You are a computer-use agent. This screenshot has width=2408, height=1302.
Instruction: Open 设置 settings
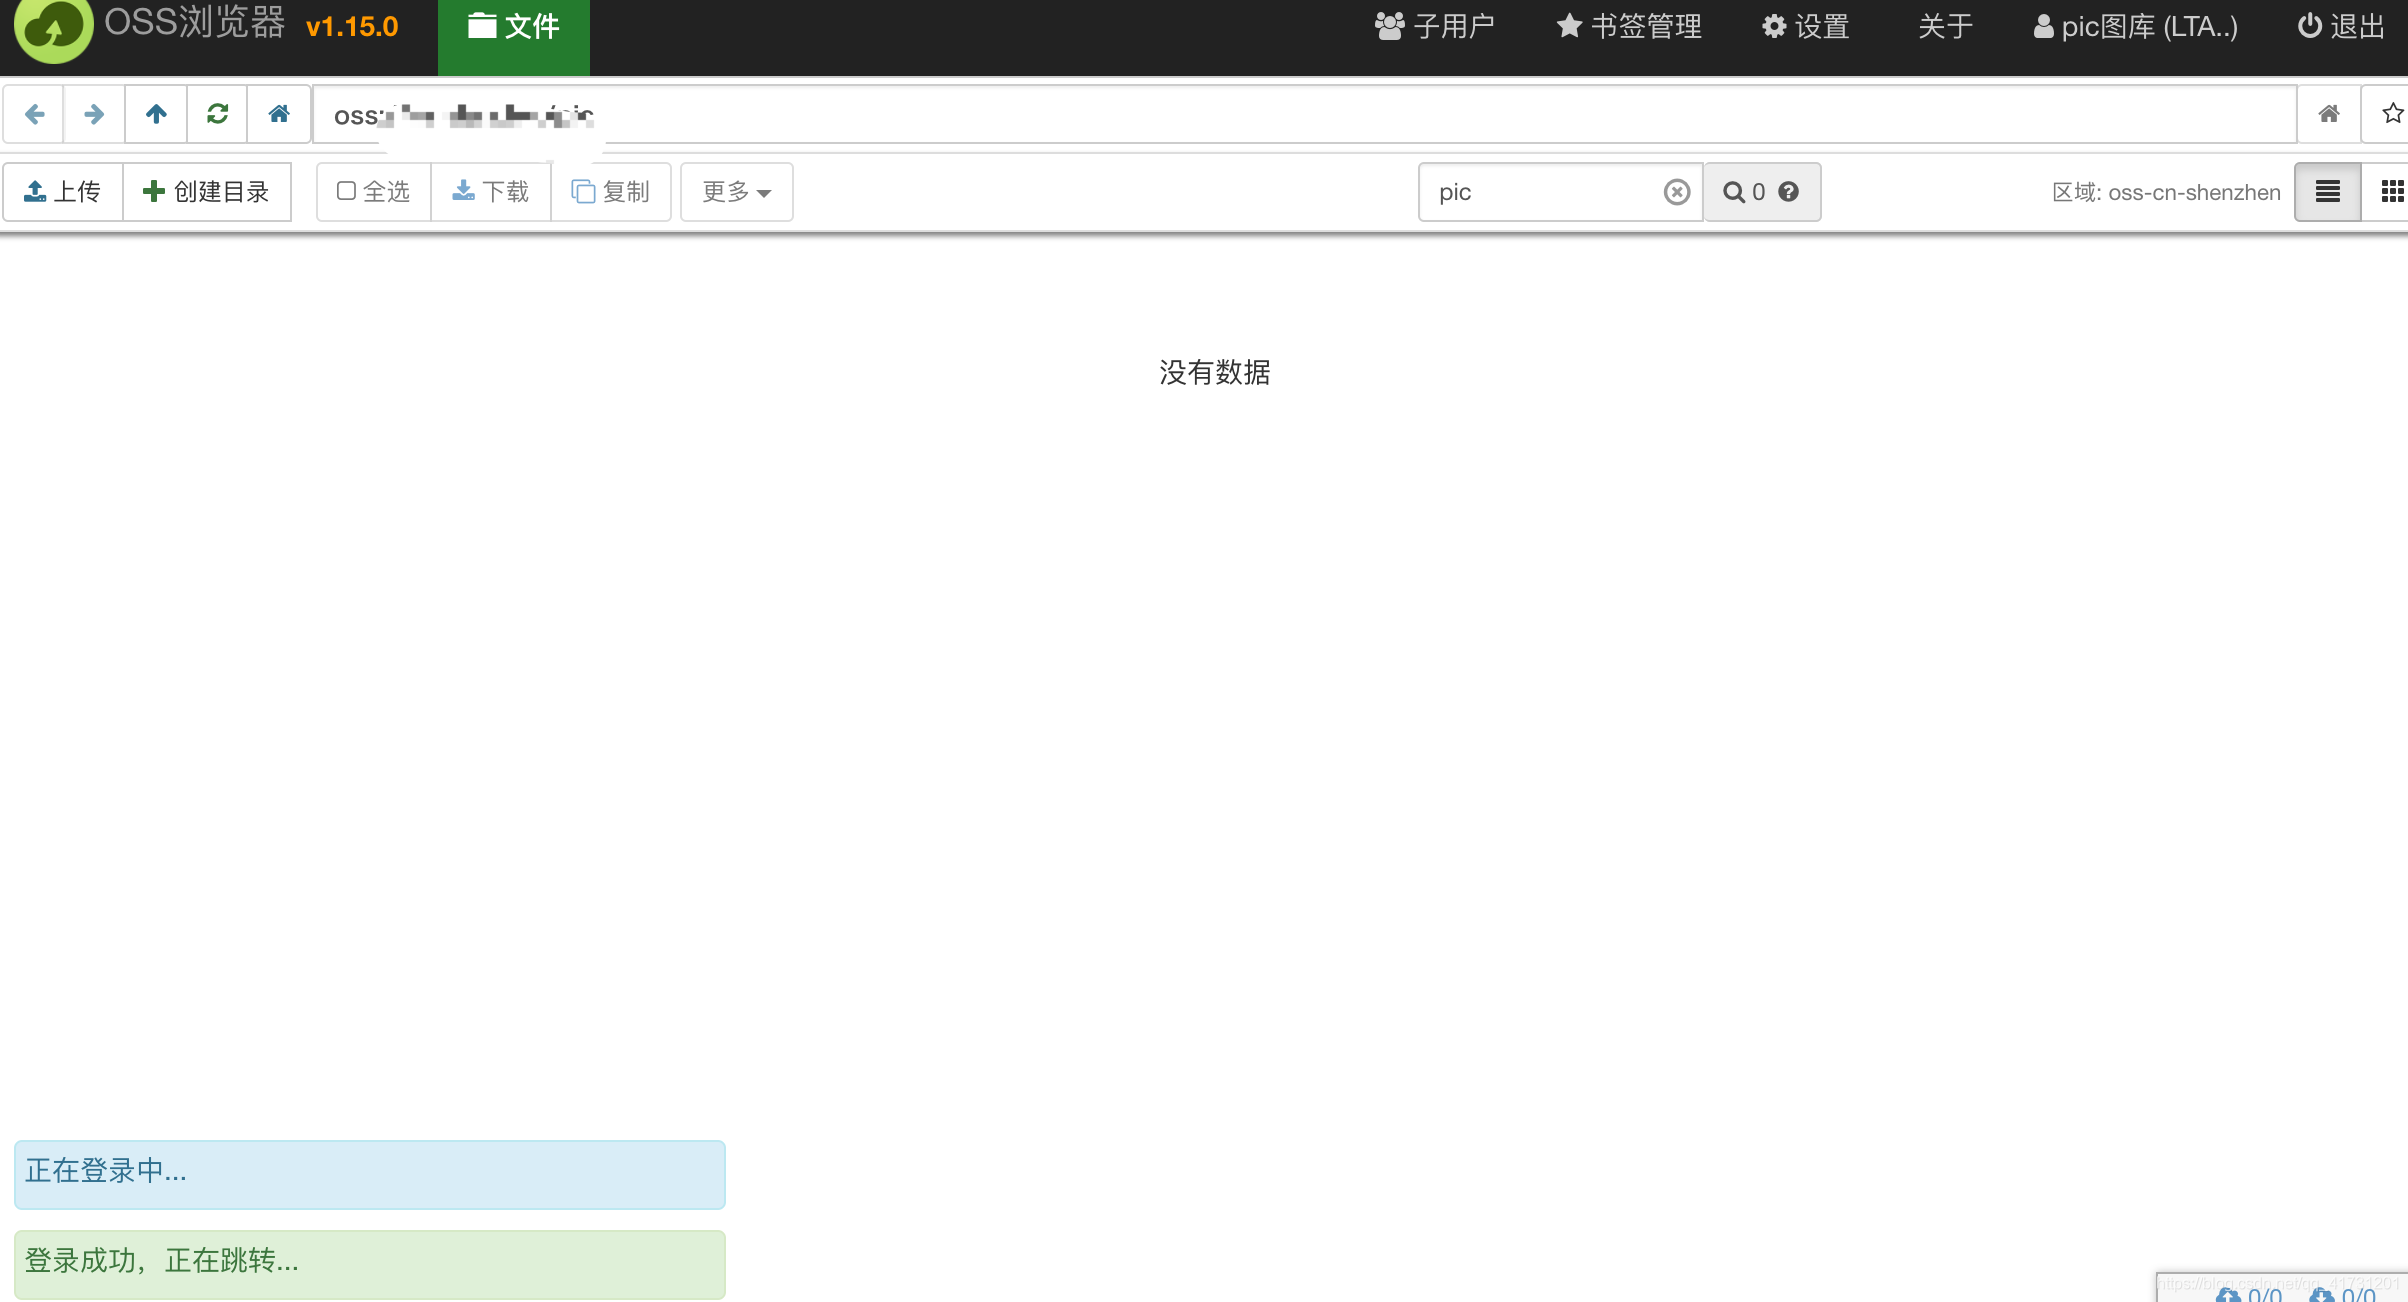pos(1804,26)
